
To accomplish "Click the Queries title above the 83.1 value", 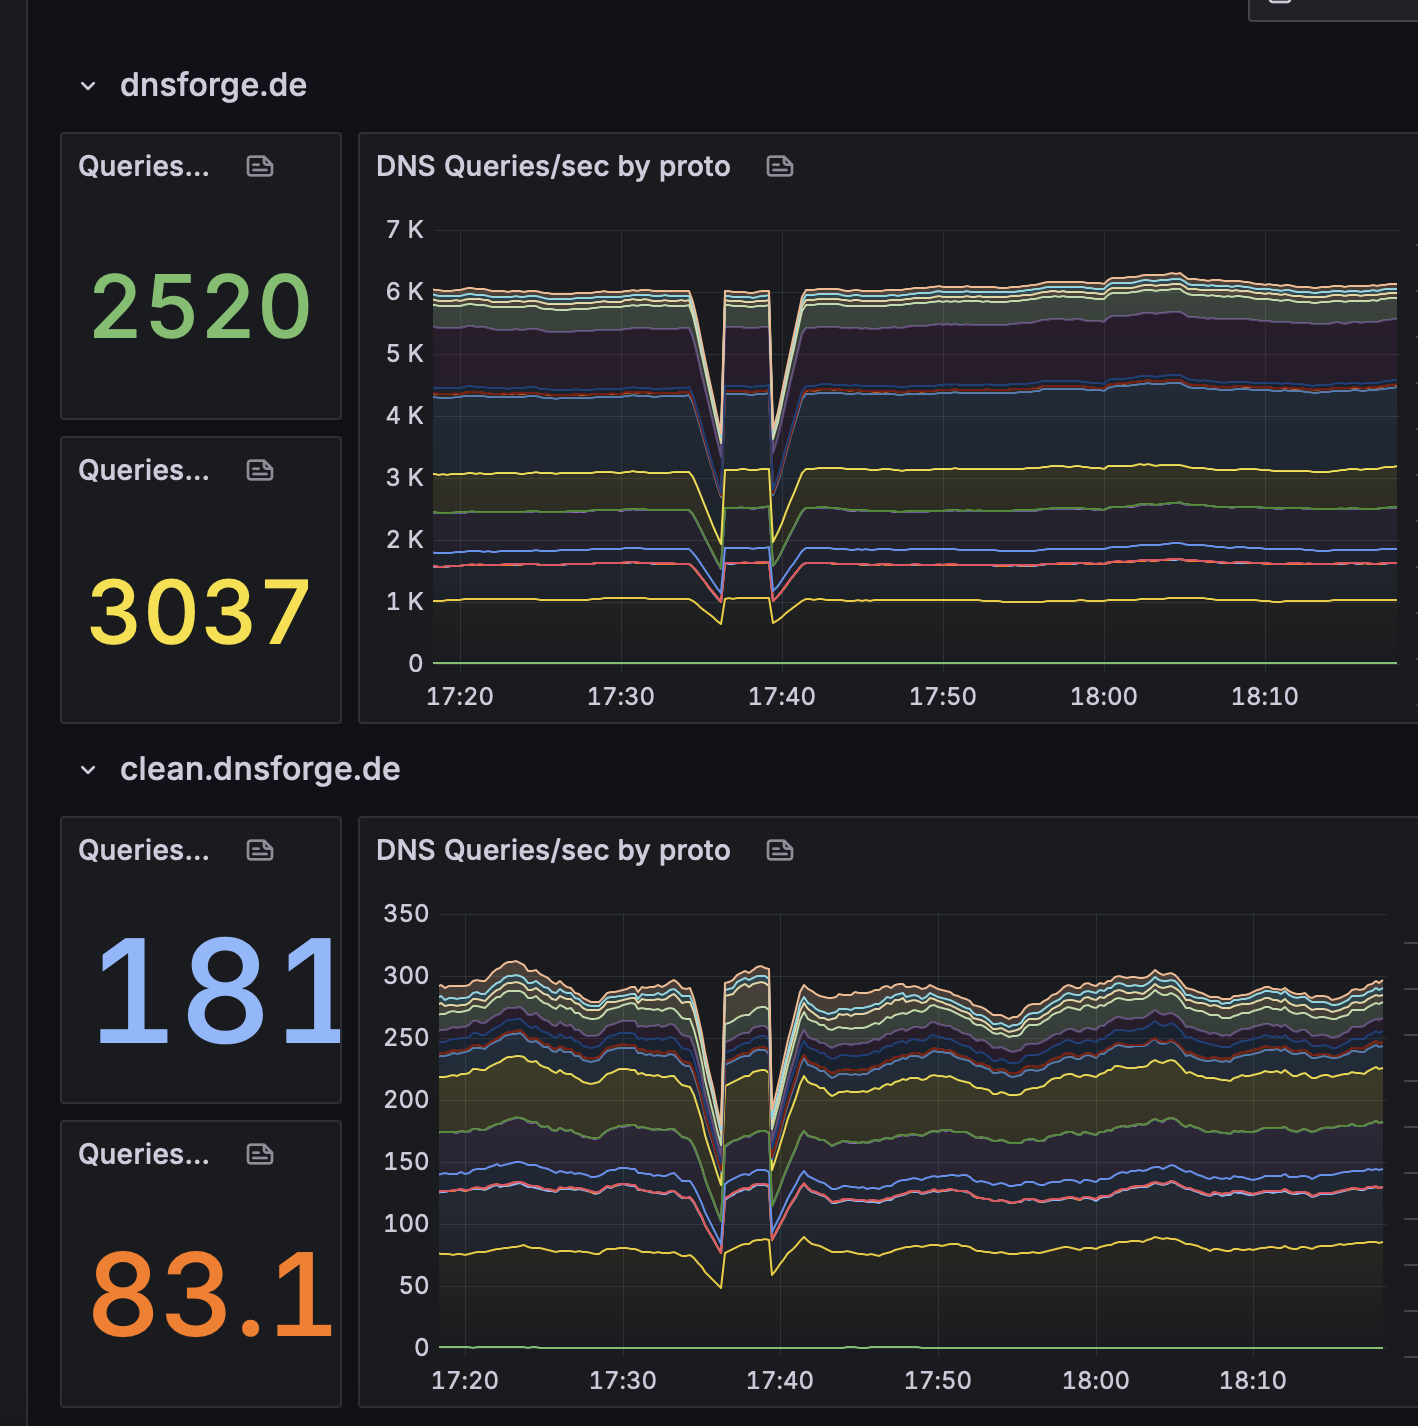I will coord(144,1154).
